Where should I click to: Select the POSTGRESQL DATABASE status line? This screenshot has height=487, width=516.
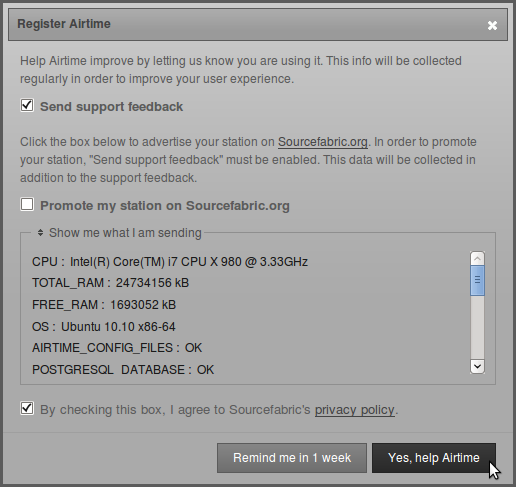123,370
